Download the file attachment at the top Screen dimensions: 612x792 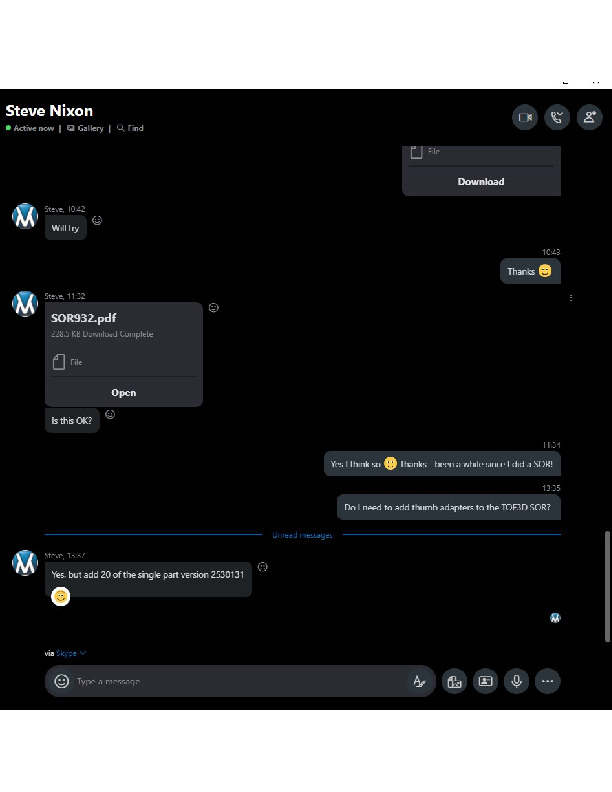point(481,181)
